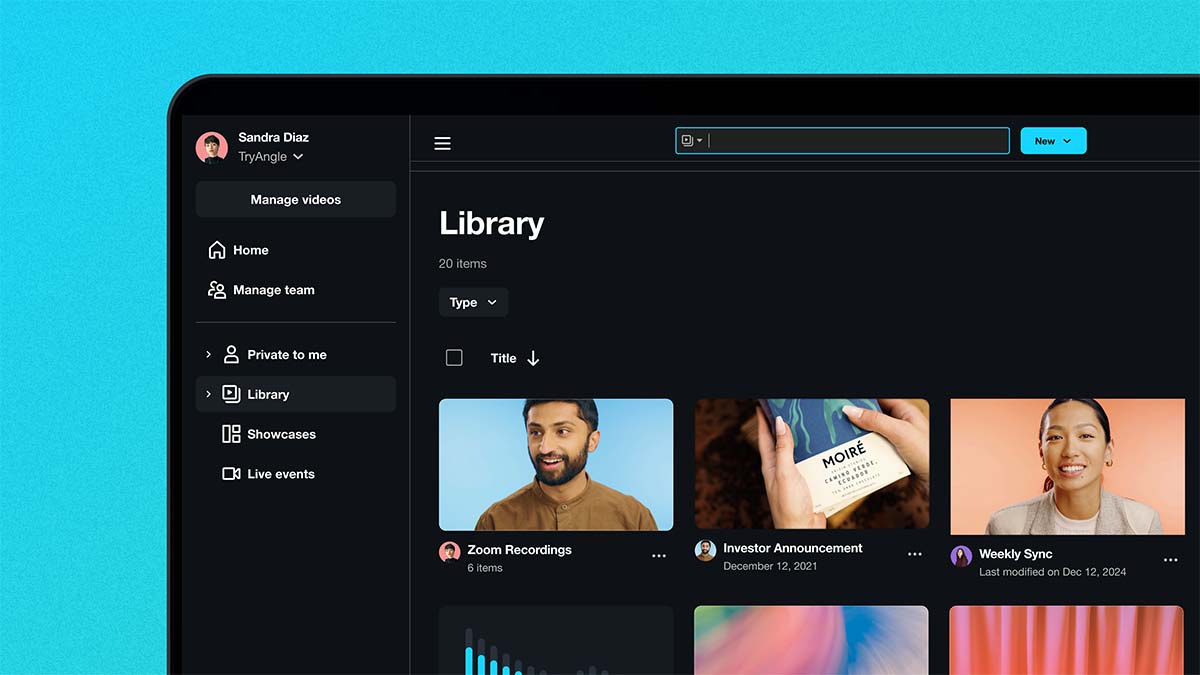Click the Library video folder icon

[231, 394]
